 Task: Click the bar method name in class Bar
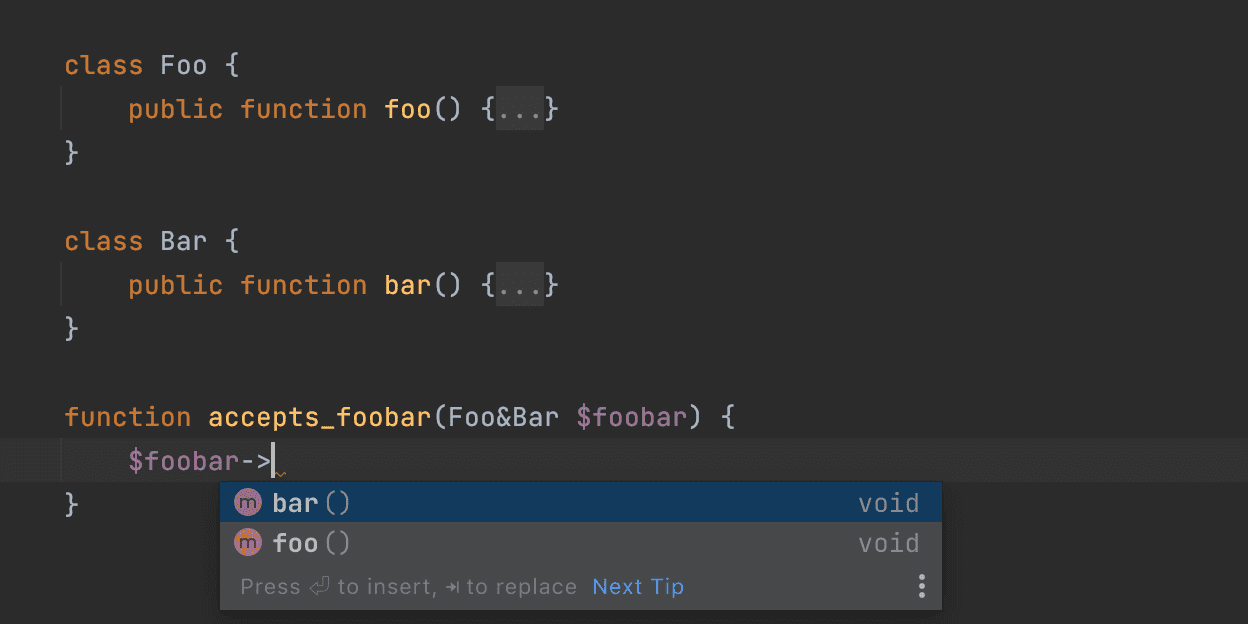pos(408,285)
